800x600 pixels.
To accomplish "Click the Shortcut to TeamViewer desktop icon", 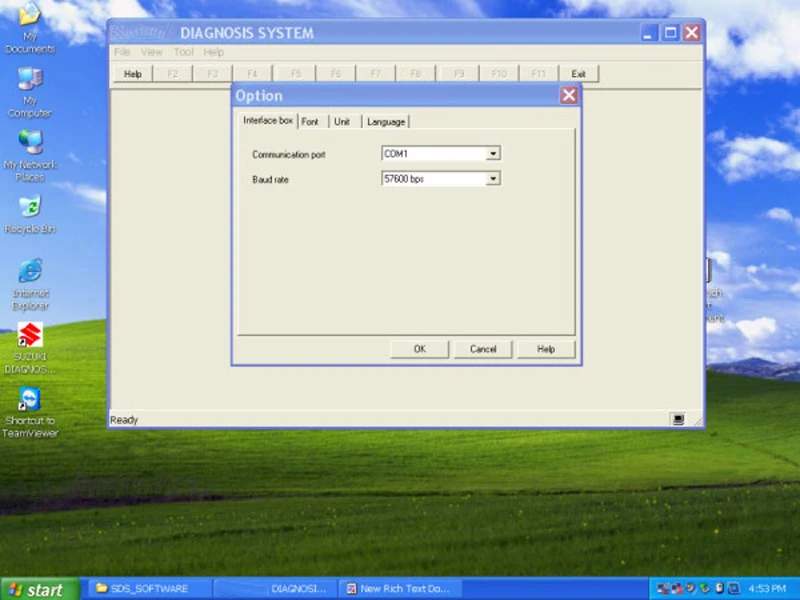I will 30,412.
